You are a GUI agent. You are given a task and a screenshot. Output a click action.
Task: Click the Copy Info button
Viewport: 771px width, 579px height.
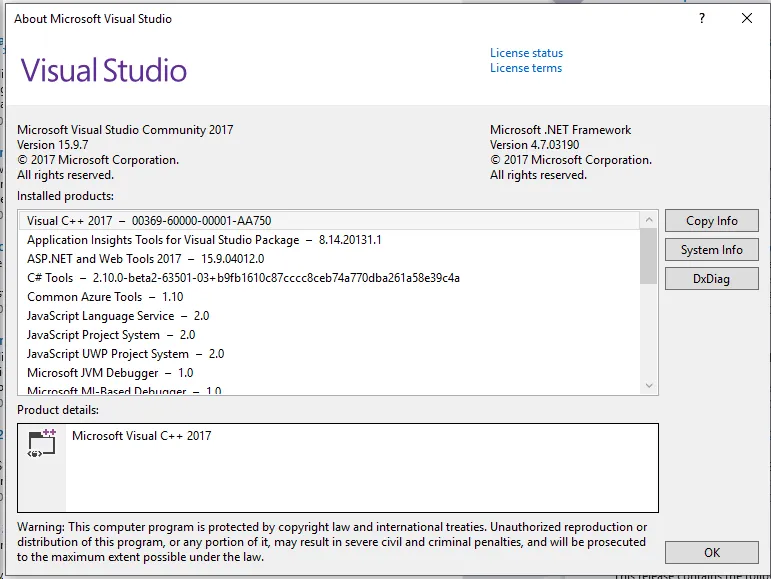[712, 221]
